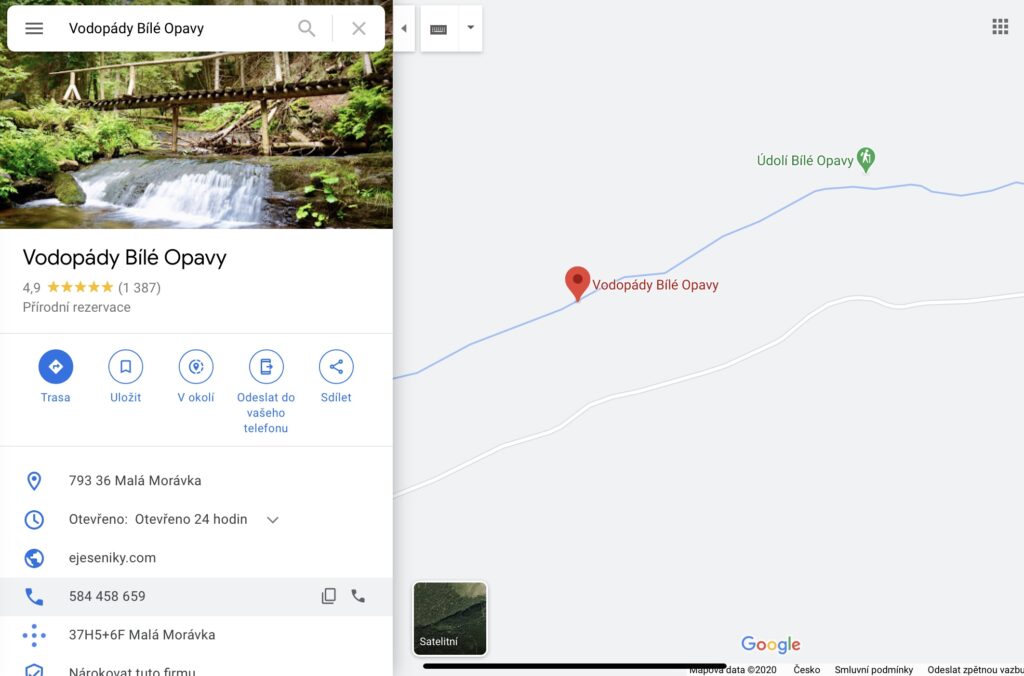Open reviews count (1 387)
The height and width of the screenshot is (676, 1024).
point(139,288)
